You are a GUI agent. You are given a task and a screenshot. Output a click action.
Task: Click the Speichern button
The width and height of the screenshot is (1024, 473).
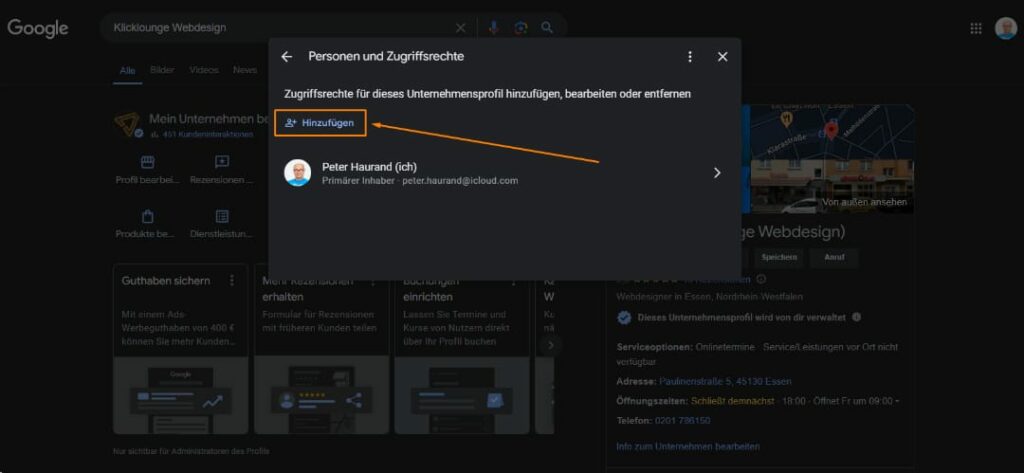779,257
